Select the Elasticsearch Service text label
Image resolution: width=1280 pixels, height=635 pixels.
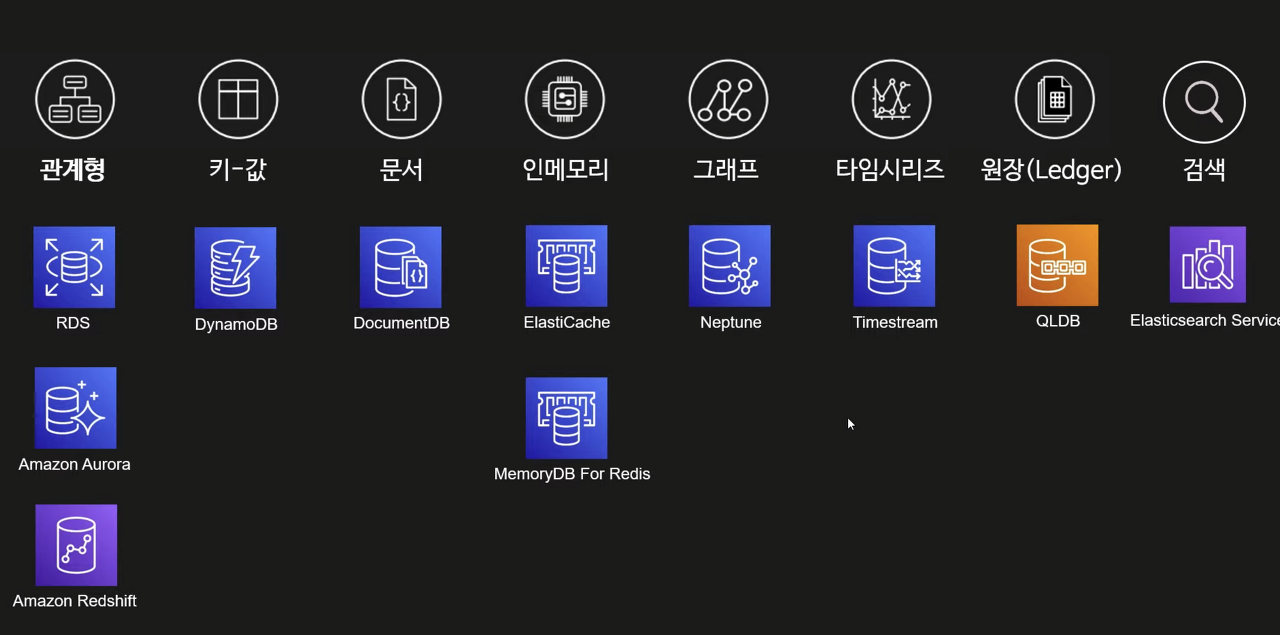[1205, 320]
